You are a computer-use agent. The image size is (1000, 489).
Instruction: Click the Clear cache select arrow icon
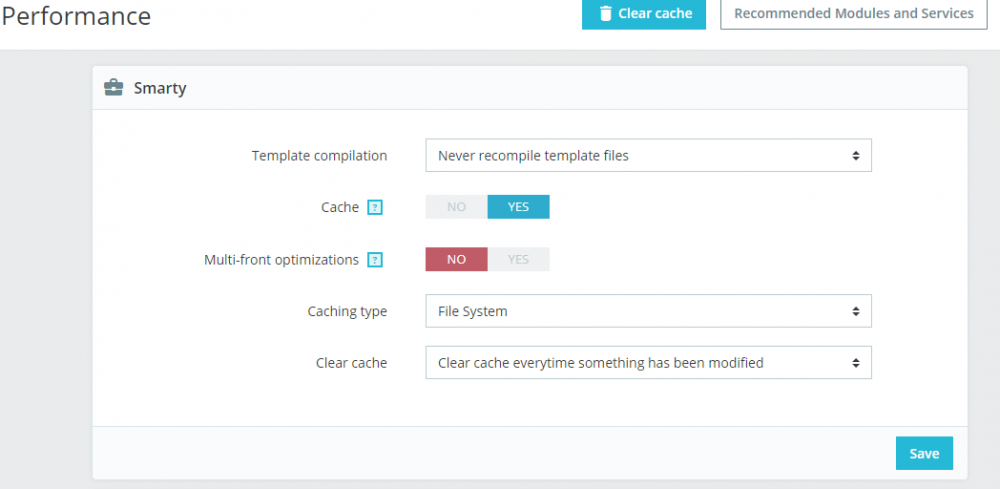click(856, 363)
